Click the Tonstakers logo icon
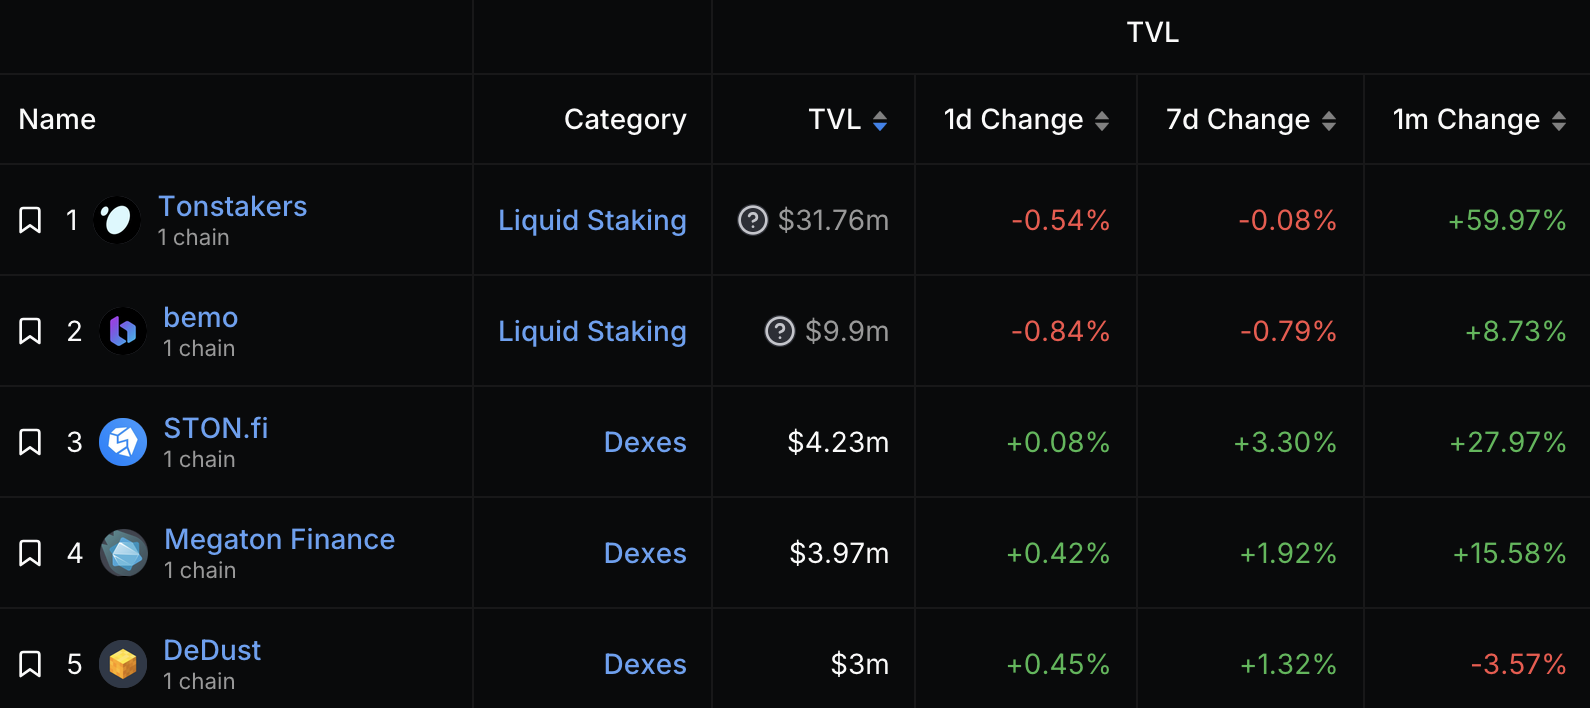This screenshot has height=708, width=1590. click(x=117, y=220)
